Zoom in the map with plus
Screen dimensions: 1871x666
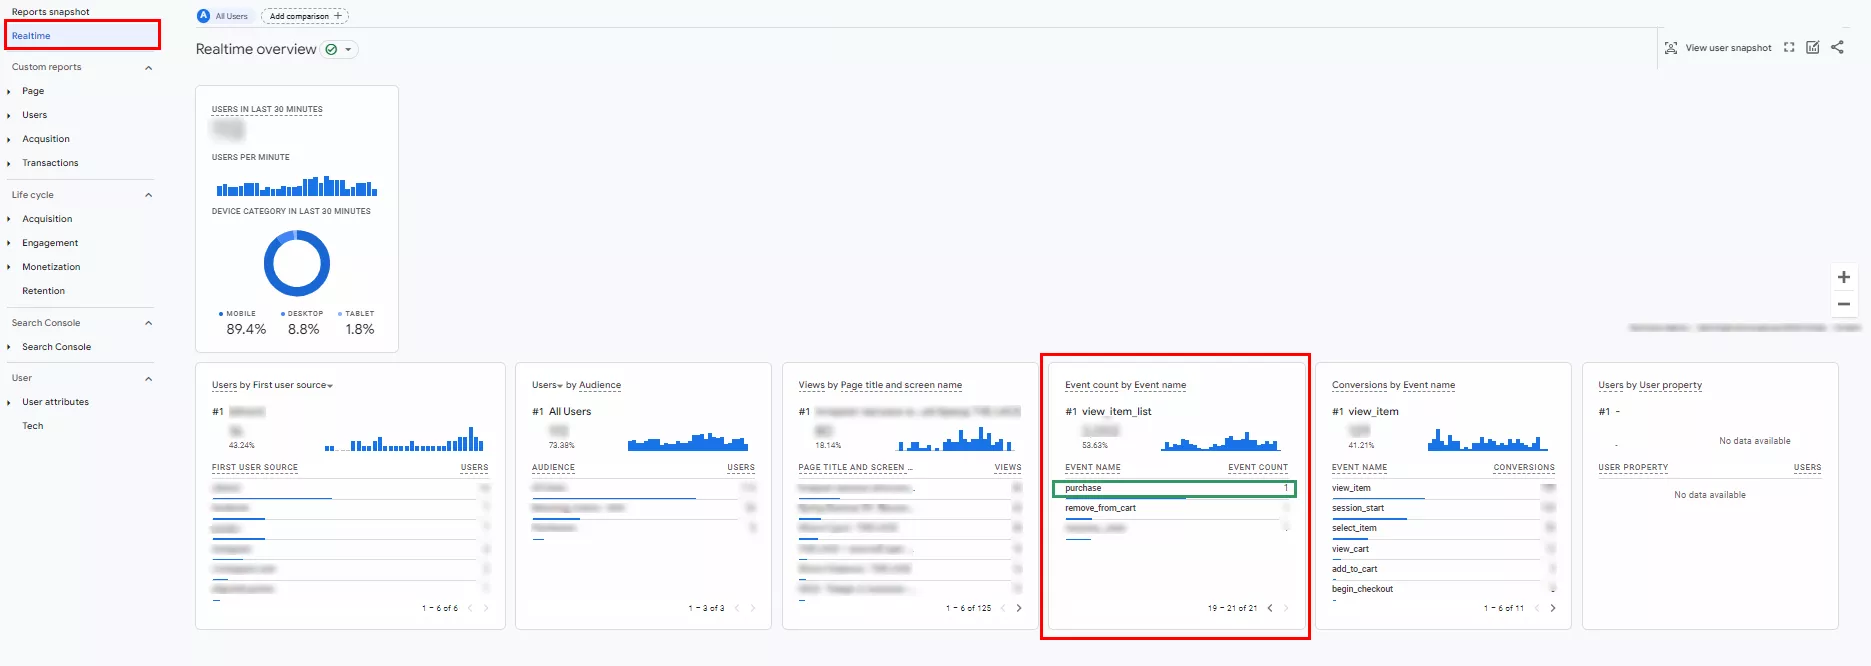pos(1844,277)
